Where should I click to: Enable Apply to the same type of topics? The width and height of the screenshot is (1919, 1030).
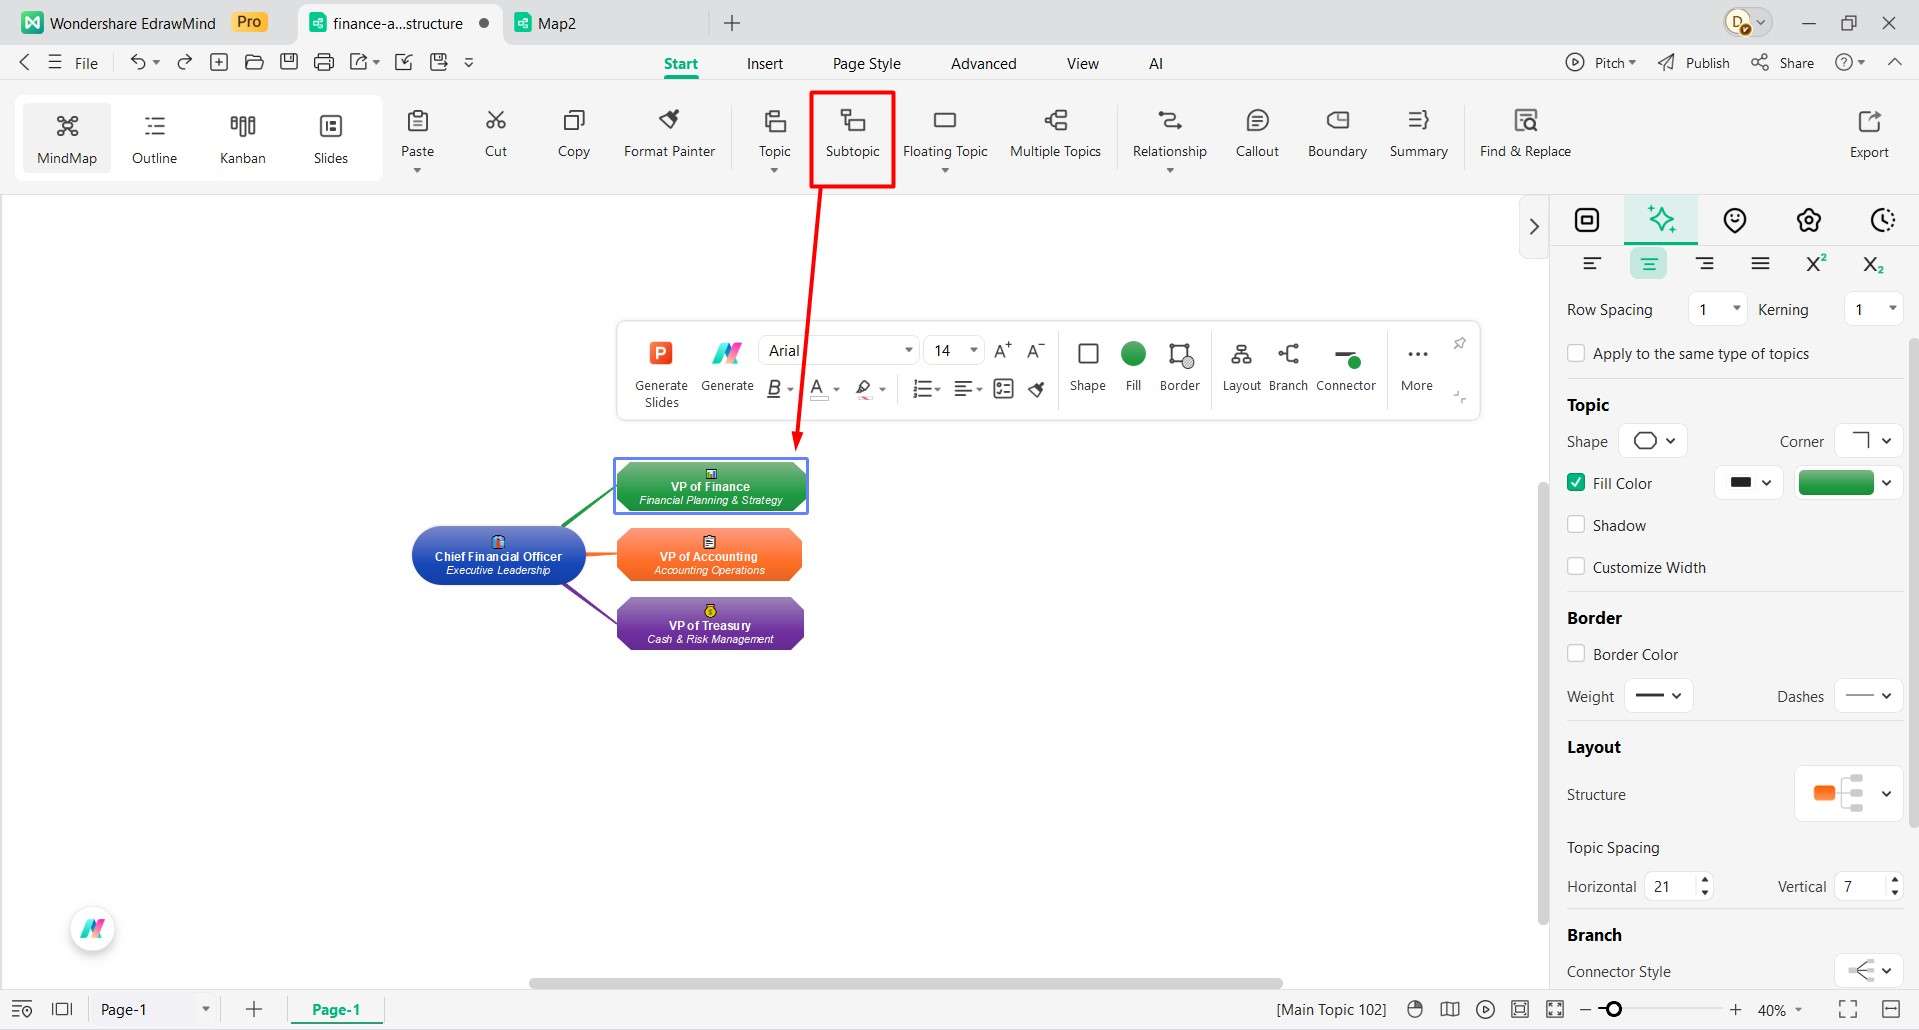pyautogui.click(x=1576, y=353)
